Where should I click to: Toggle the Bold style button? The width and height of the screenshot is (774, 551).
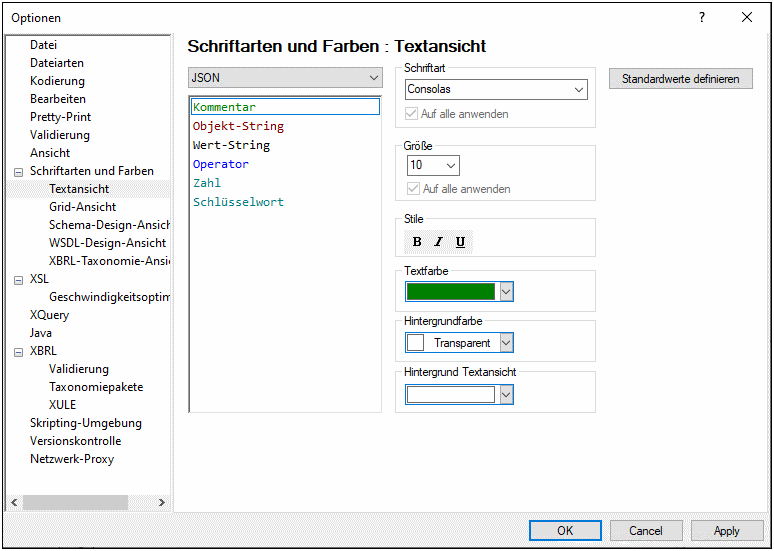tap(417, 242)
